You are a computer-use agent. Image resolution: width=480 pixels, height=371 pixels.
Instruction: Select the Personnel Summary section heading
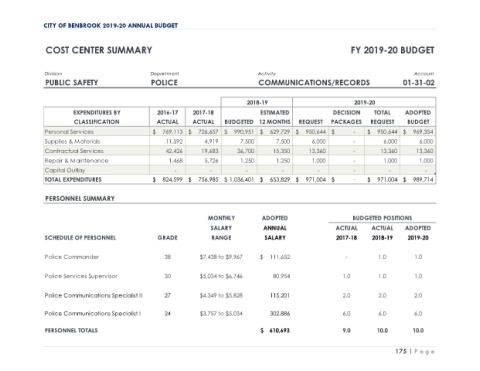pyautogui.click(x=80, y=199)
